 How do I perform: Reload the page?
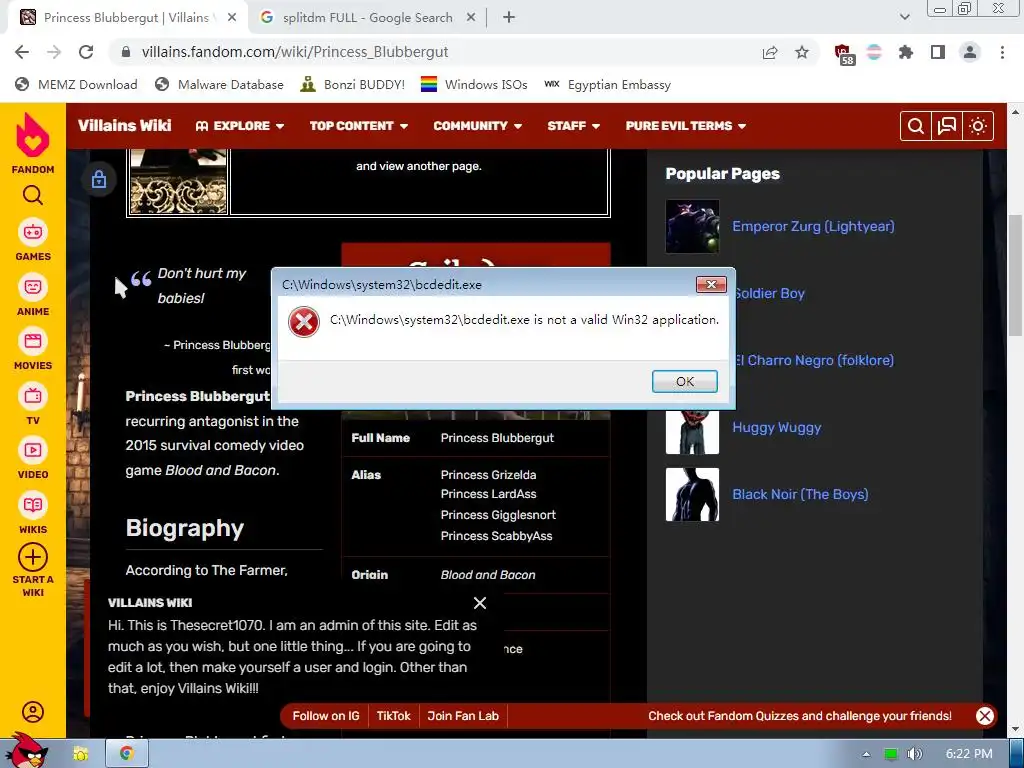(x=86, y=52)
